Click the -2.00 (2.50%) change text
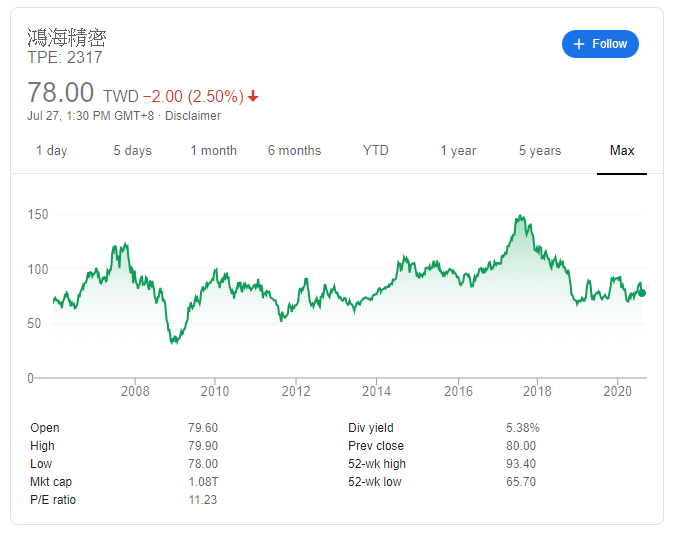 coord(193,96)
